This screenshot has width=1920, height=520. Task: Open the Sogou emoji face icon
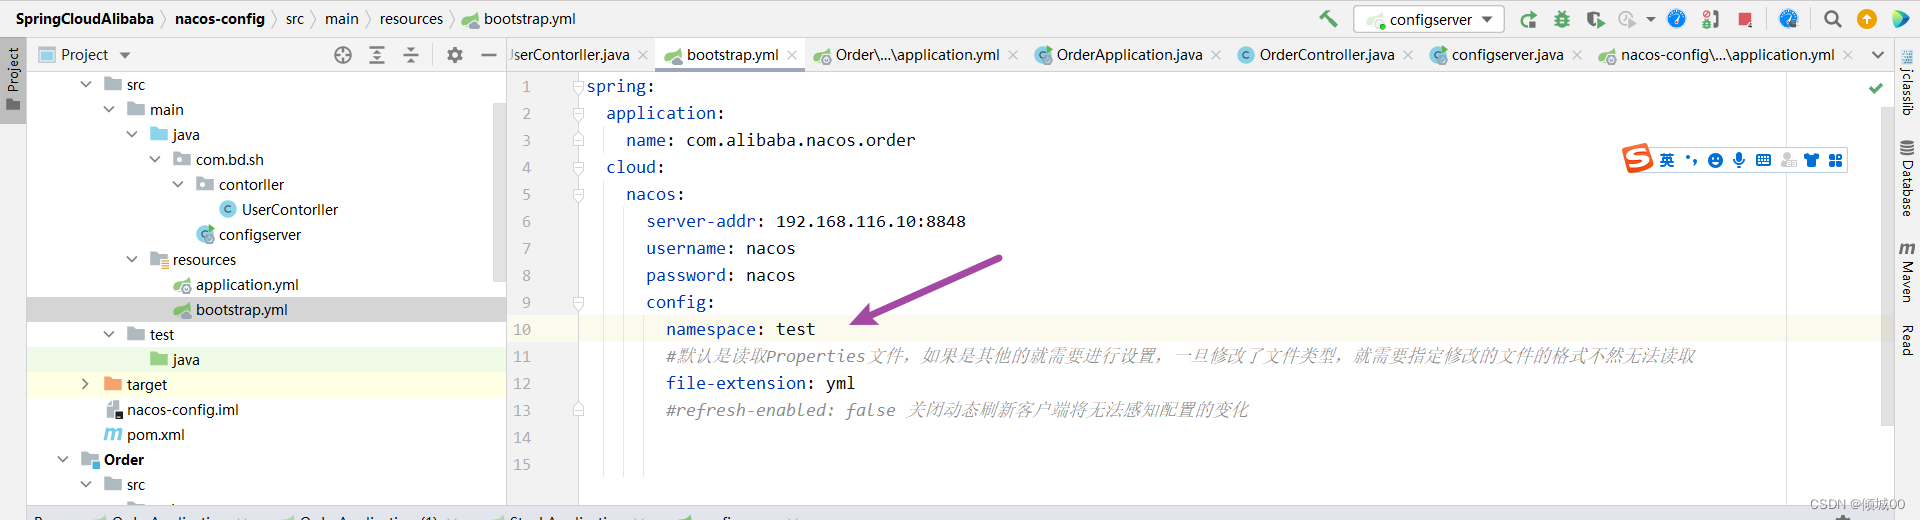coord(1715,160)
